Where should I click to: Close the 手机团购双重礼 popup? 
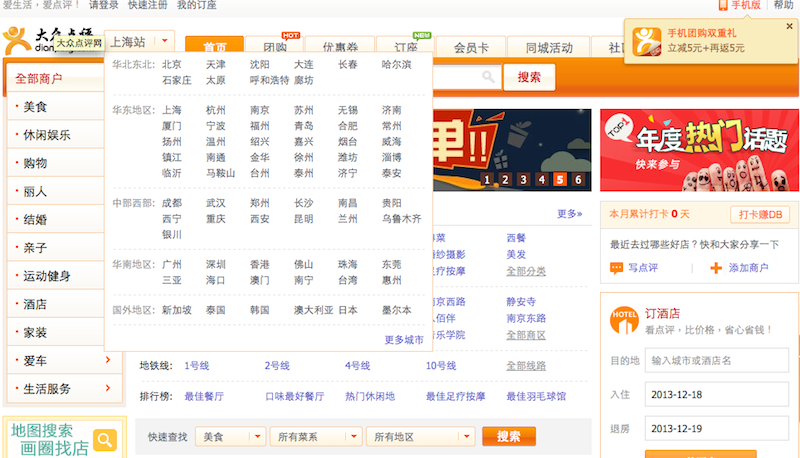[789, 26]
